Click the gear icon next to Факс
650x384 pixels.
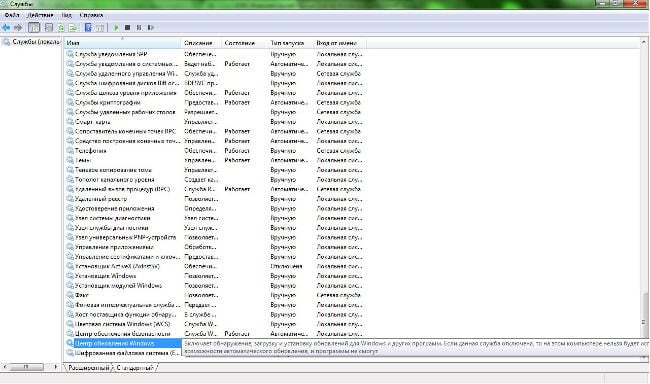point(70,295)
